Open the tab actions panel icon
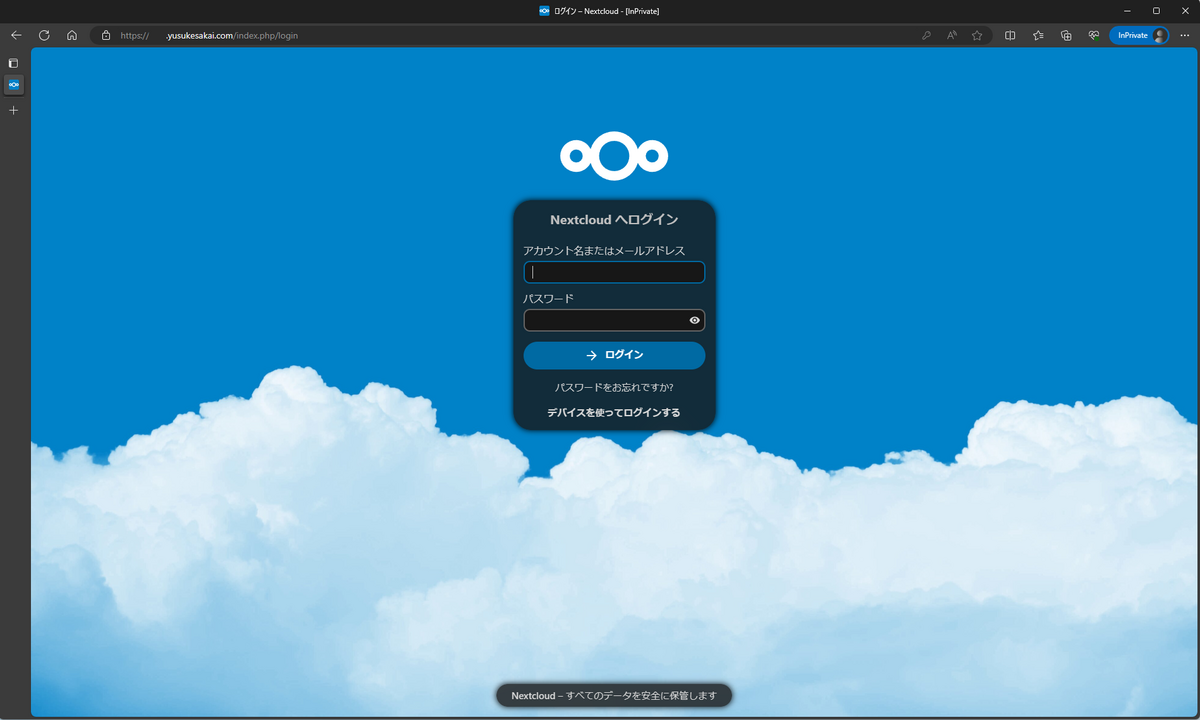Image resolution: width=1200 pixels, height=720 pixels. tap(13, 62)
